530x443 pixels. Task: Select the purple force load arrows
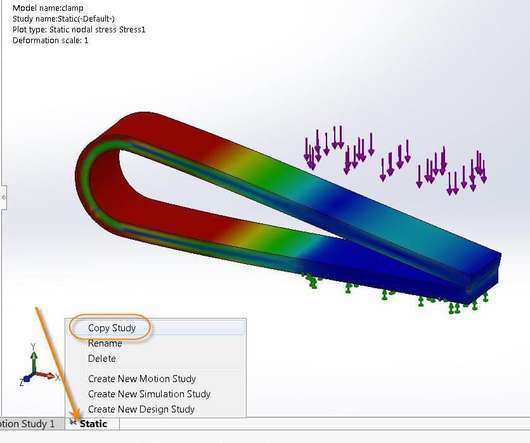click(x=394, y=160)
